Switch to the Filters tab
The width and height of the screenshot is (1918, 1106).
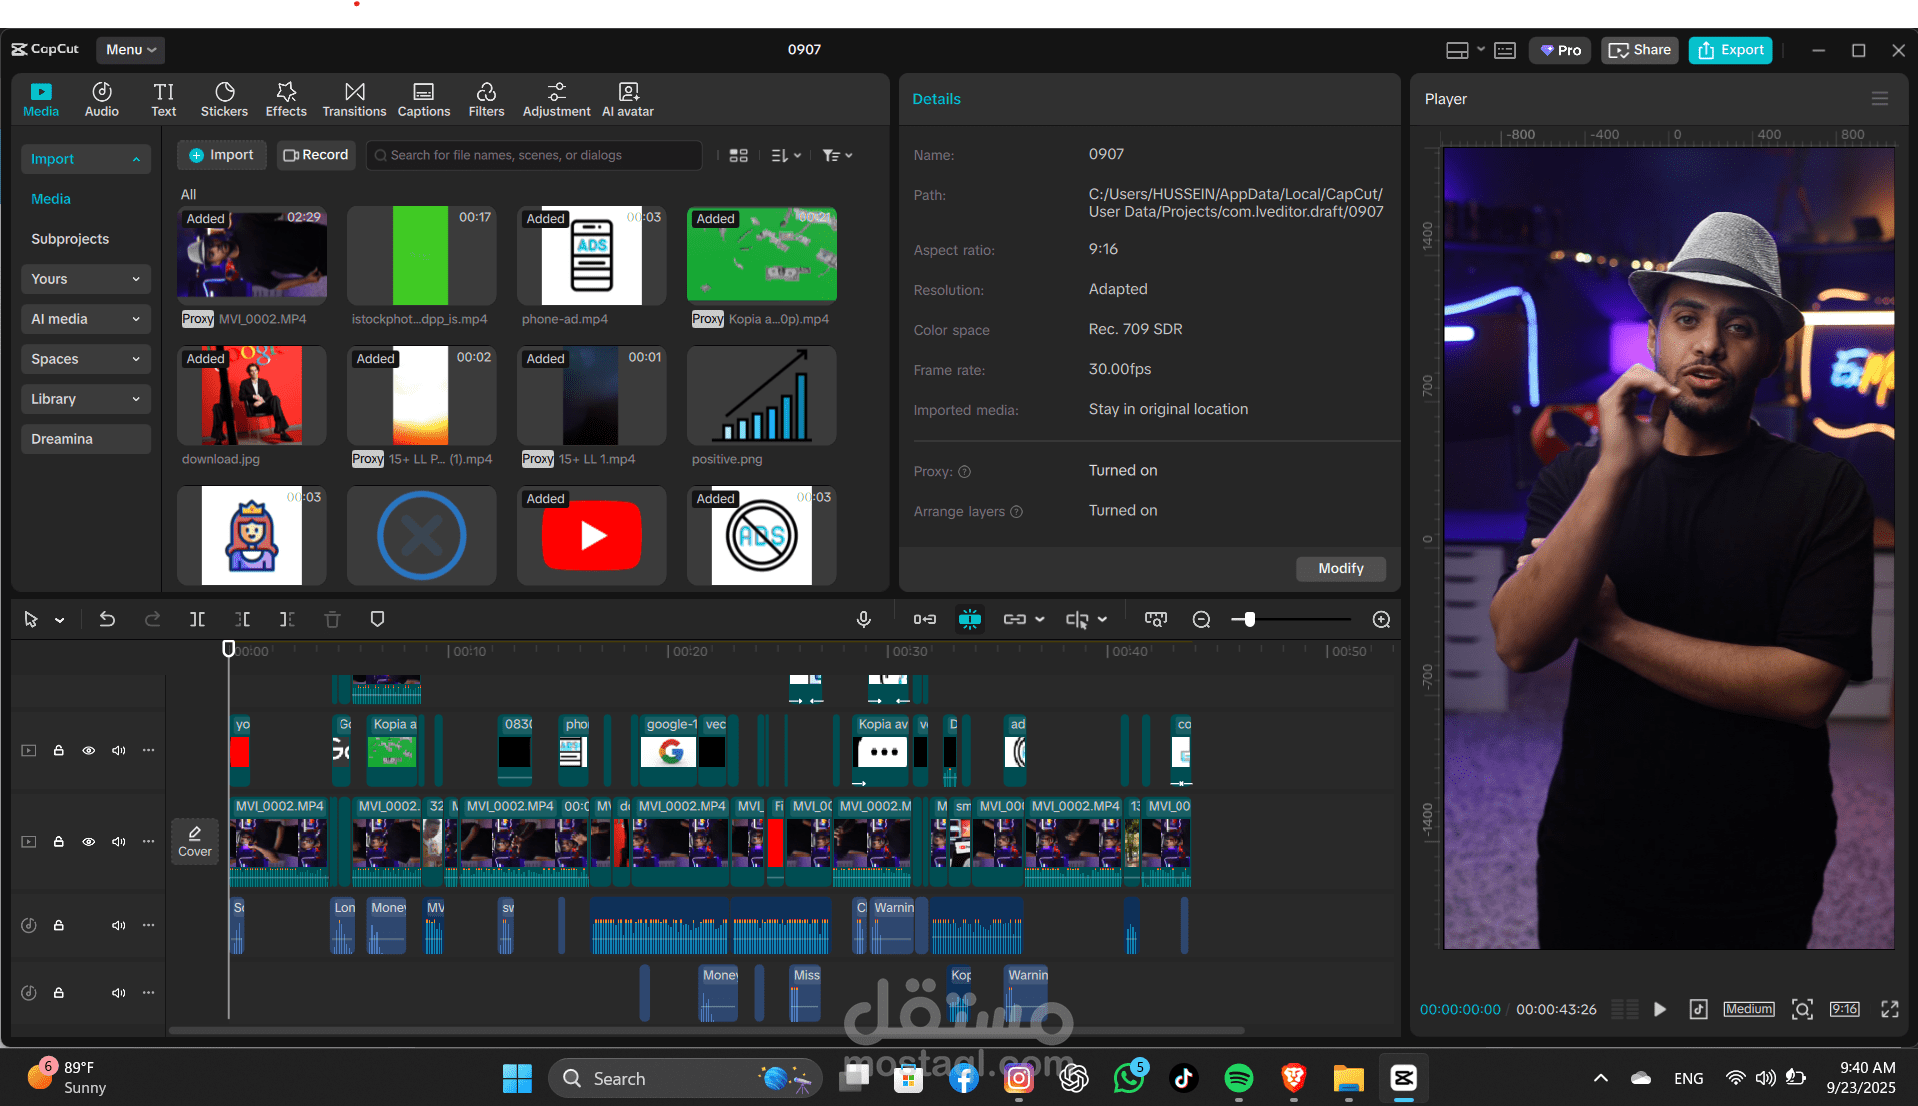click(486, 99)
